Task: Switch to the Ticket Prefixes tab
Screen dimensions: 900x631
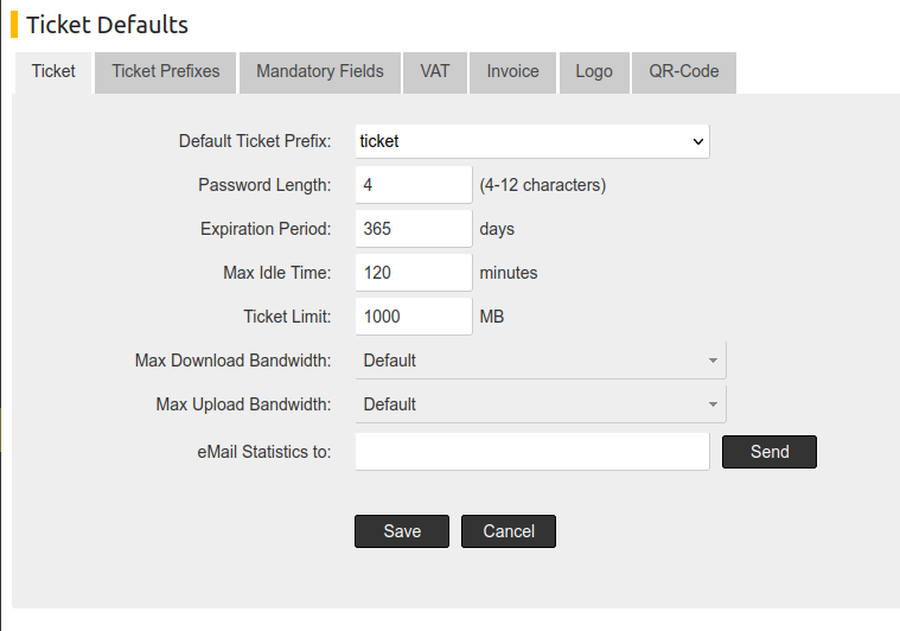Action: pyautogui.click(x=164, y=72)
